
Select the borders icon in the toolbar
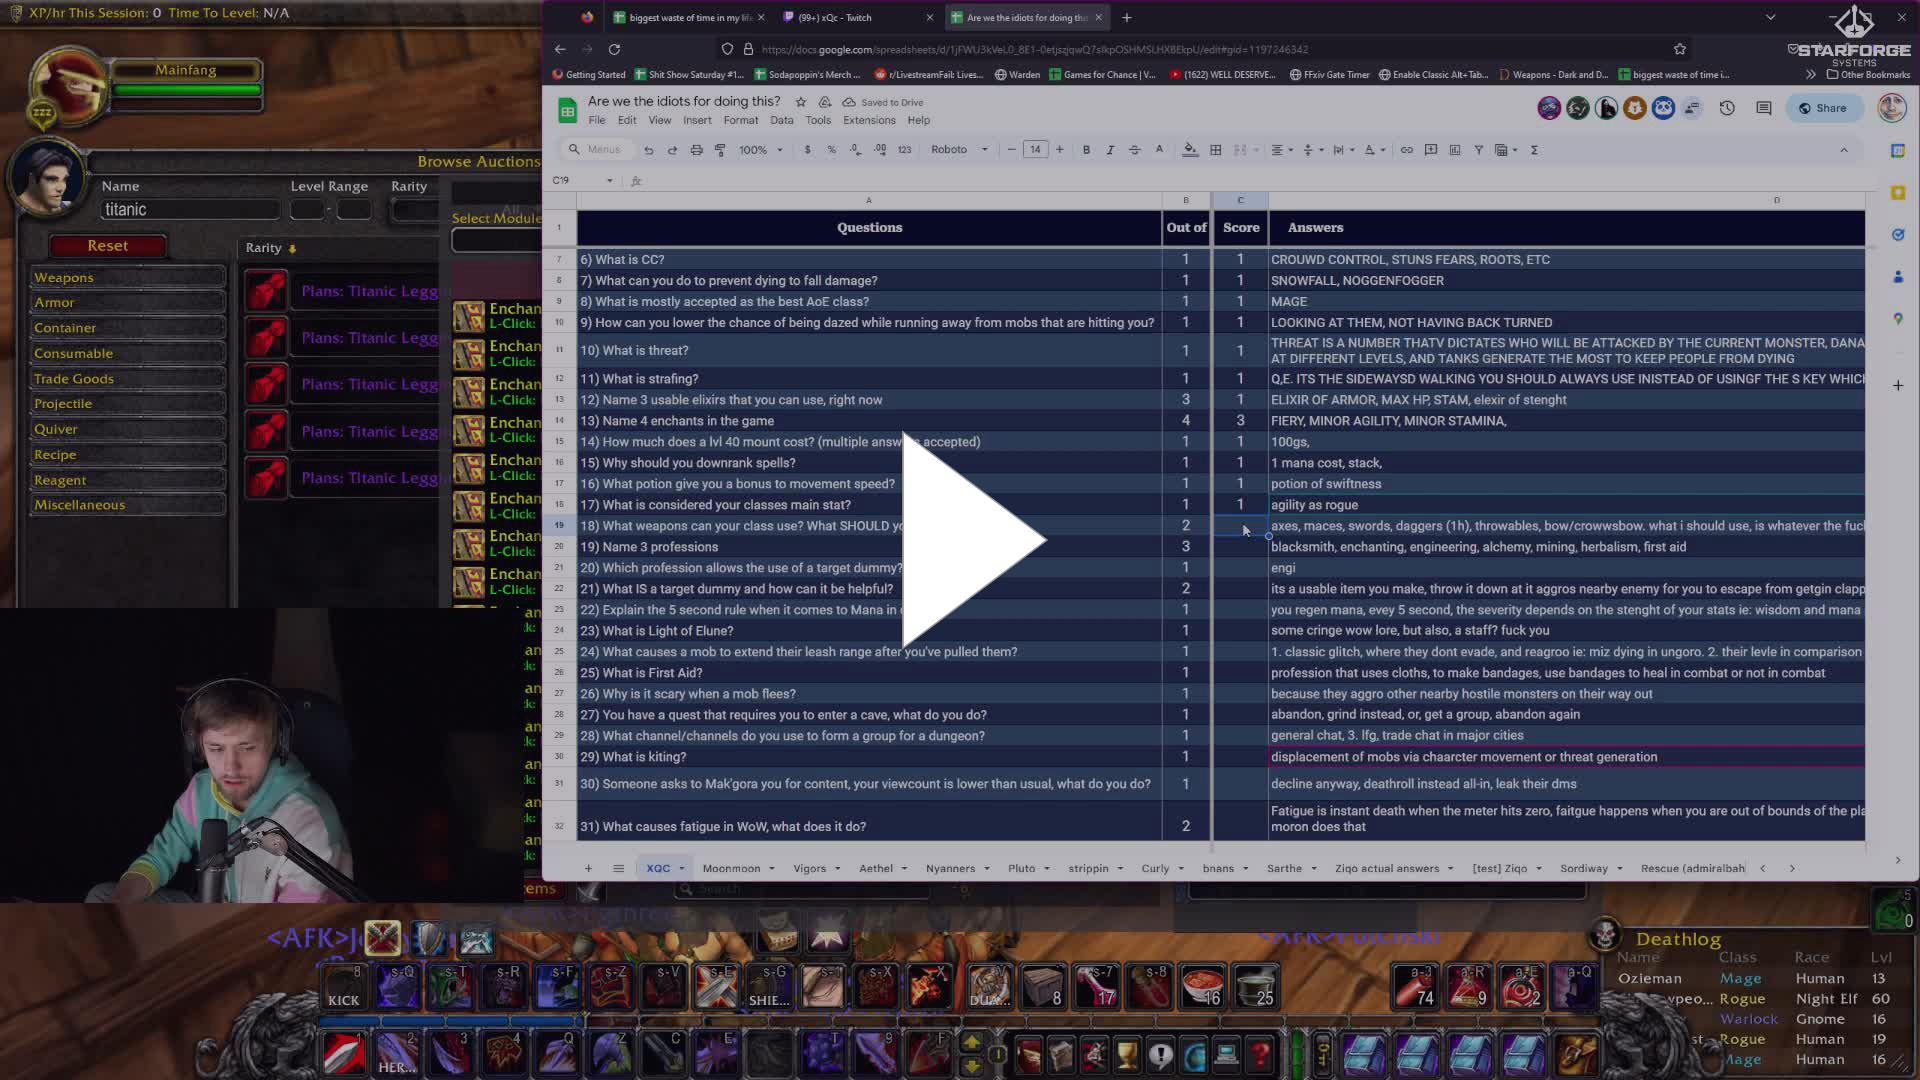point(1216,149)
